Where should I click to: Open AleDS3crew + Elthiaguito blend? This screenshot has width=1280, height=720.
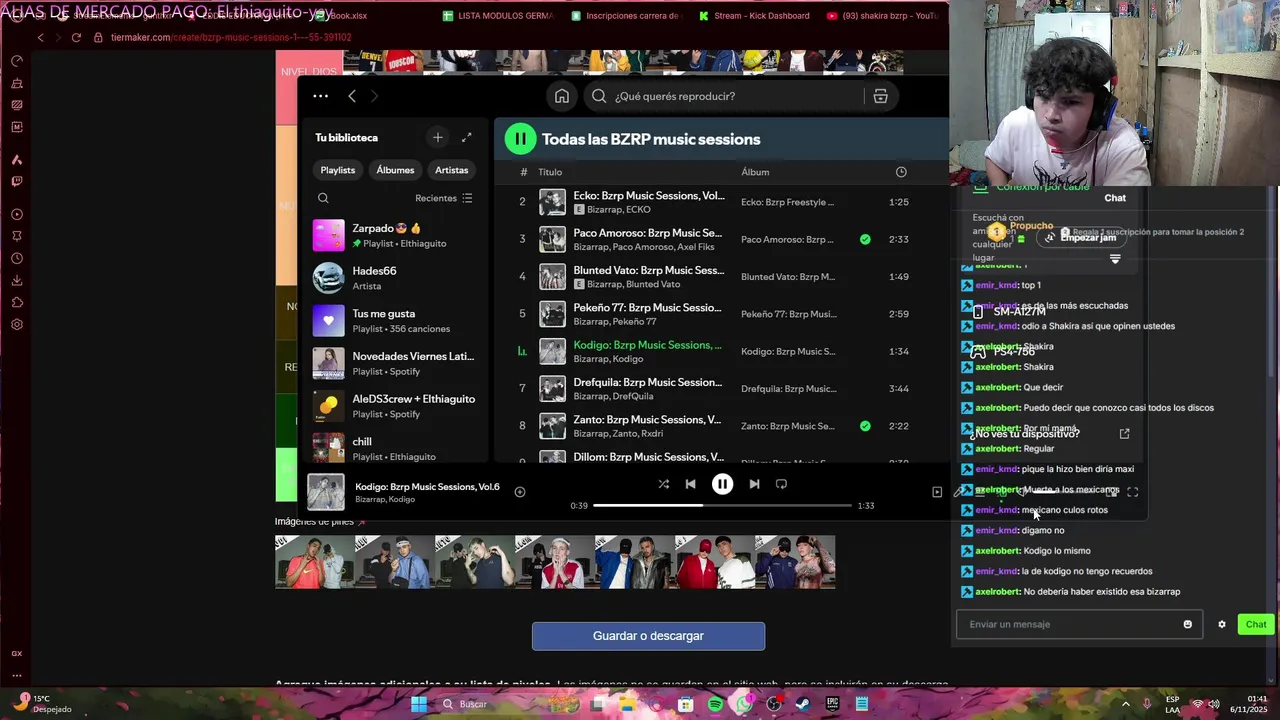tap(393, 406)
